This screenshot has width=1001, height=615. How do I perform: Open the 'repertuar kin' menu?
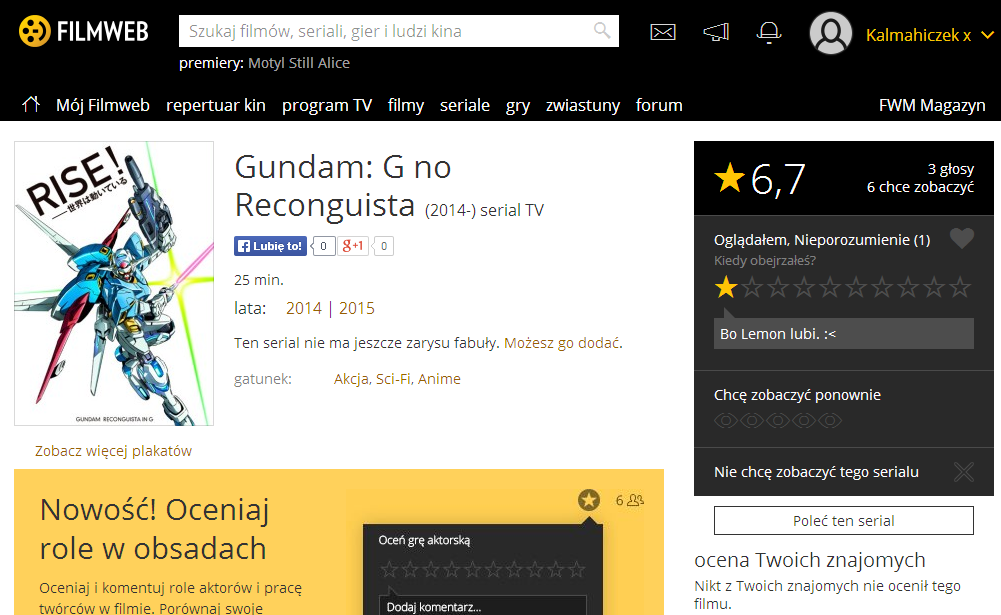tap(216, 105)
